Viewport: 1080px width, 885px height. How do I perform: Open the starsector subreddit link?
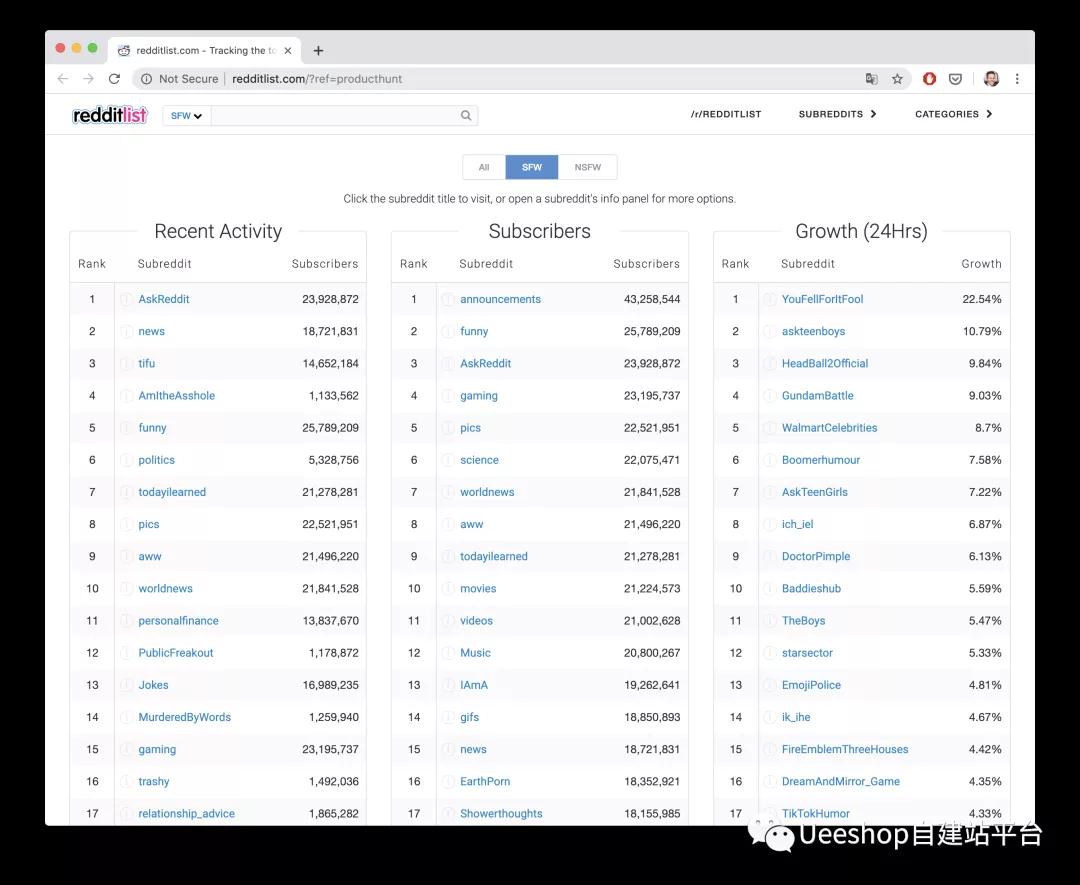807,652
